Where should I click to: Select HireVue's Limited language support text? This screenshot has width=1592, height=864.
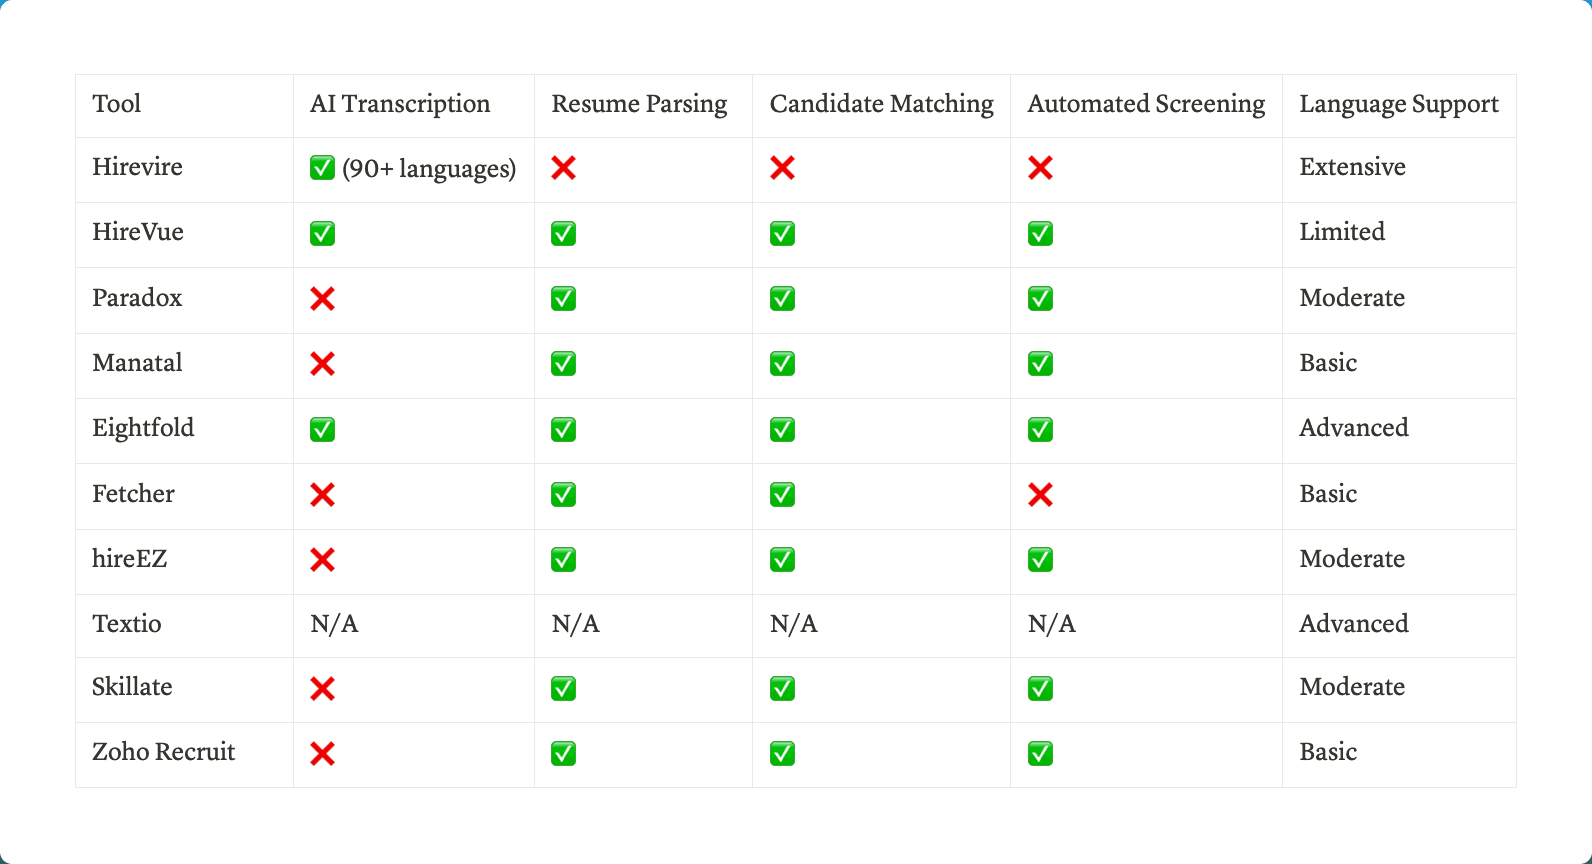coord(1342,232)
